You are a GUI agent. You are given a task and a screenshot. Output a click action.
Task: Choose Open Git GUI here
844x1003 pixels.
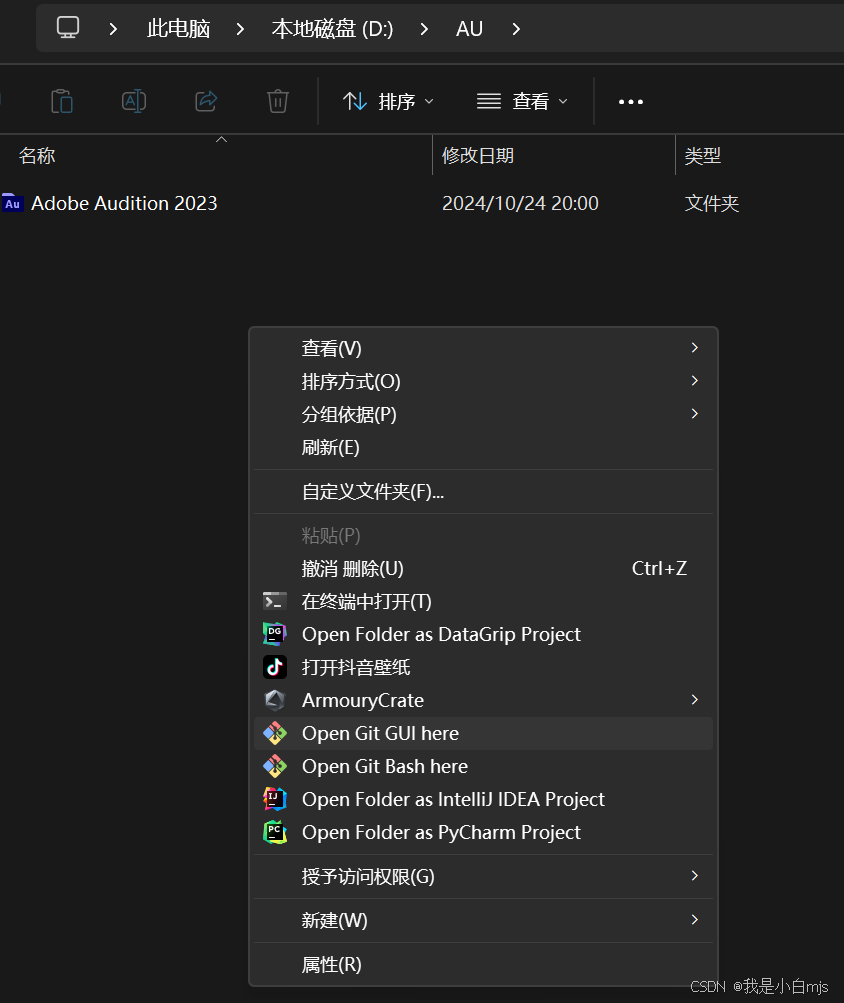pos(483,733)
